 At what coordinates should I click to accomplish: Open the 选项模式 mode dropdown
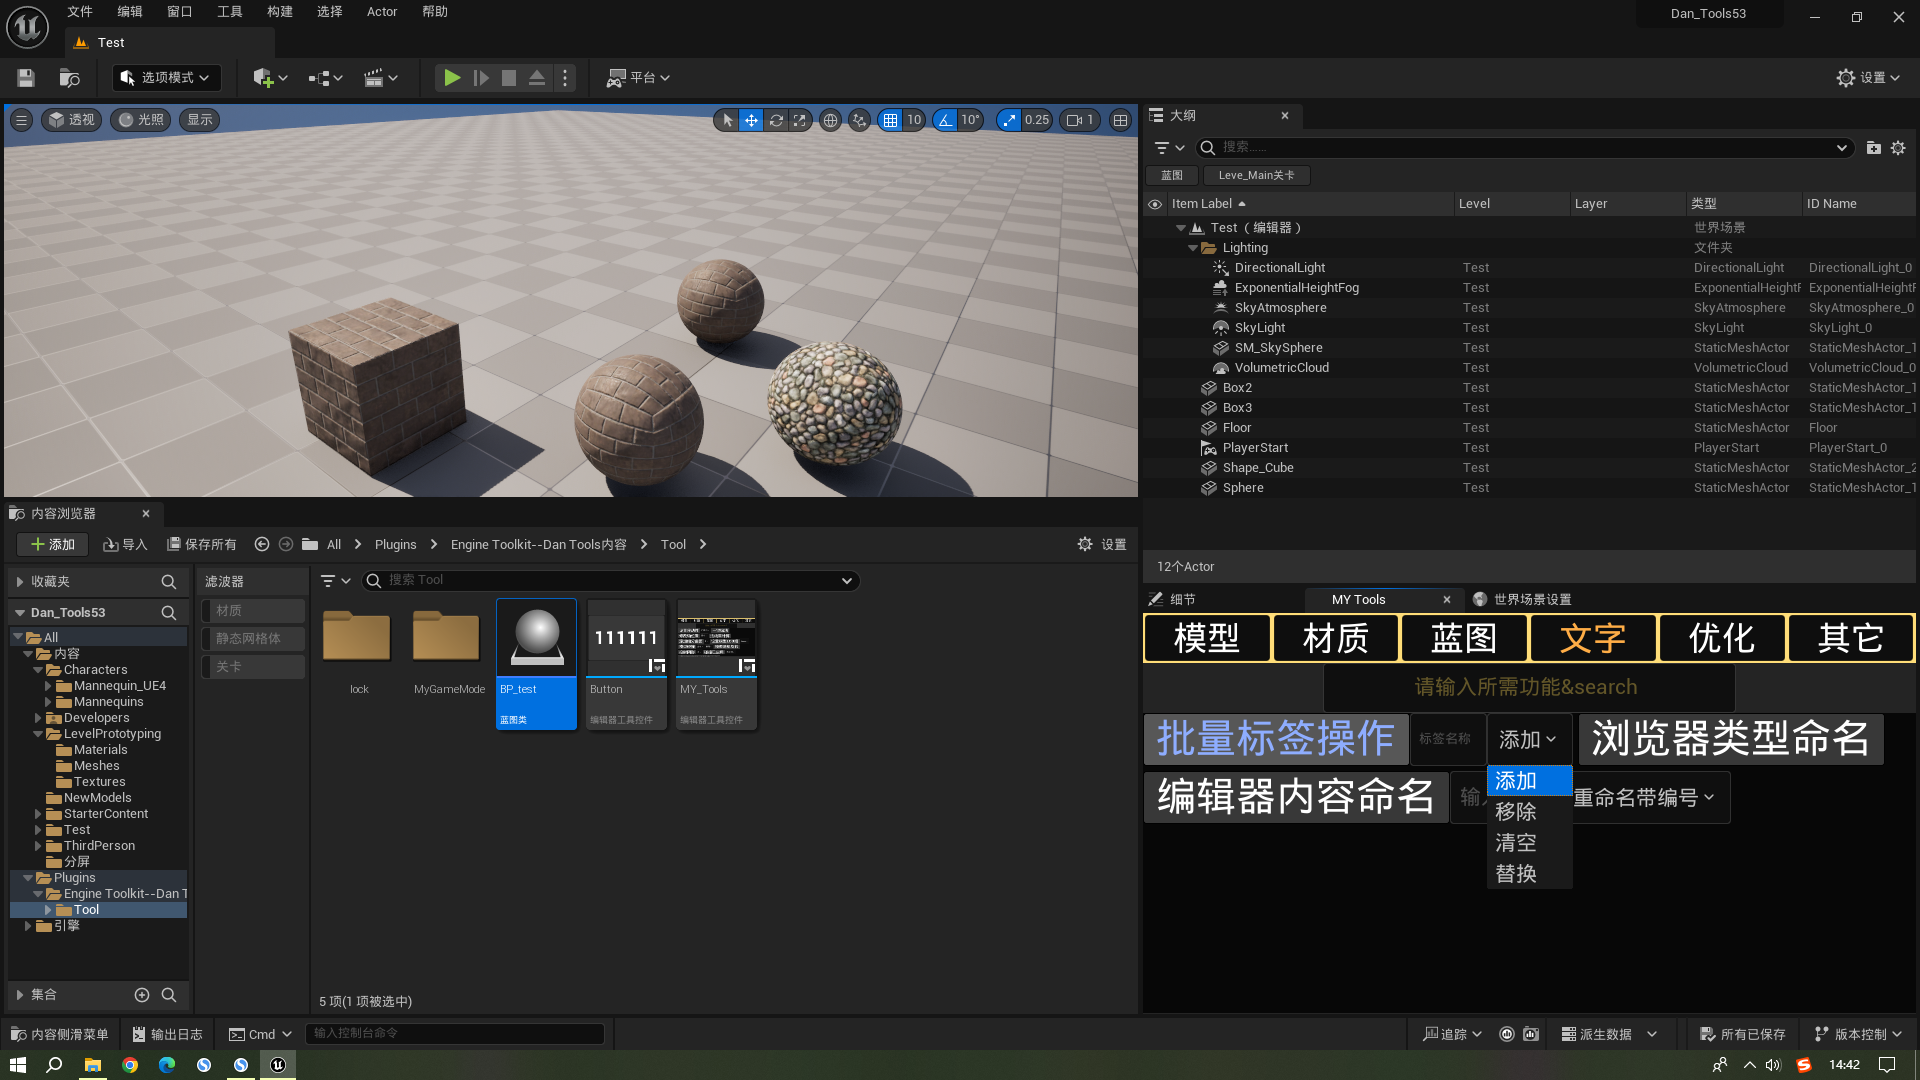coord(166,78)
